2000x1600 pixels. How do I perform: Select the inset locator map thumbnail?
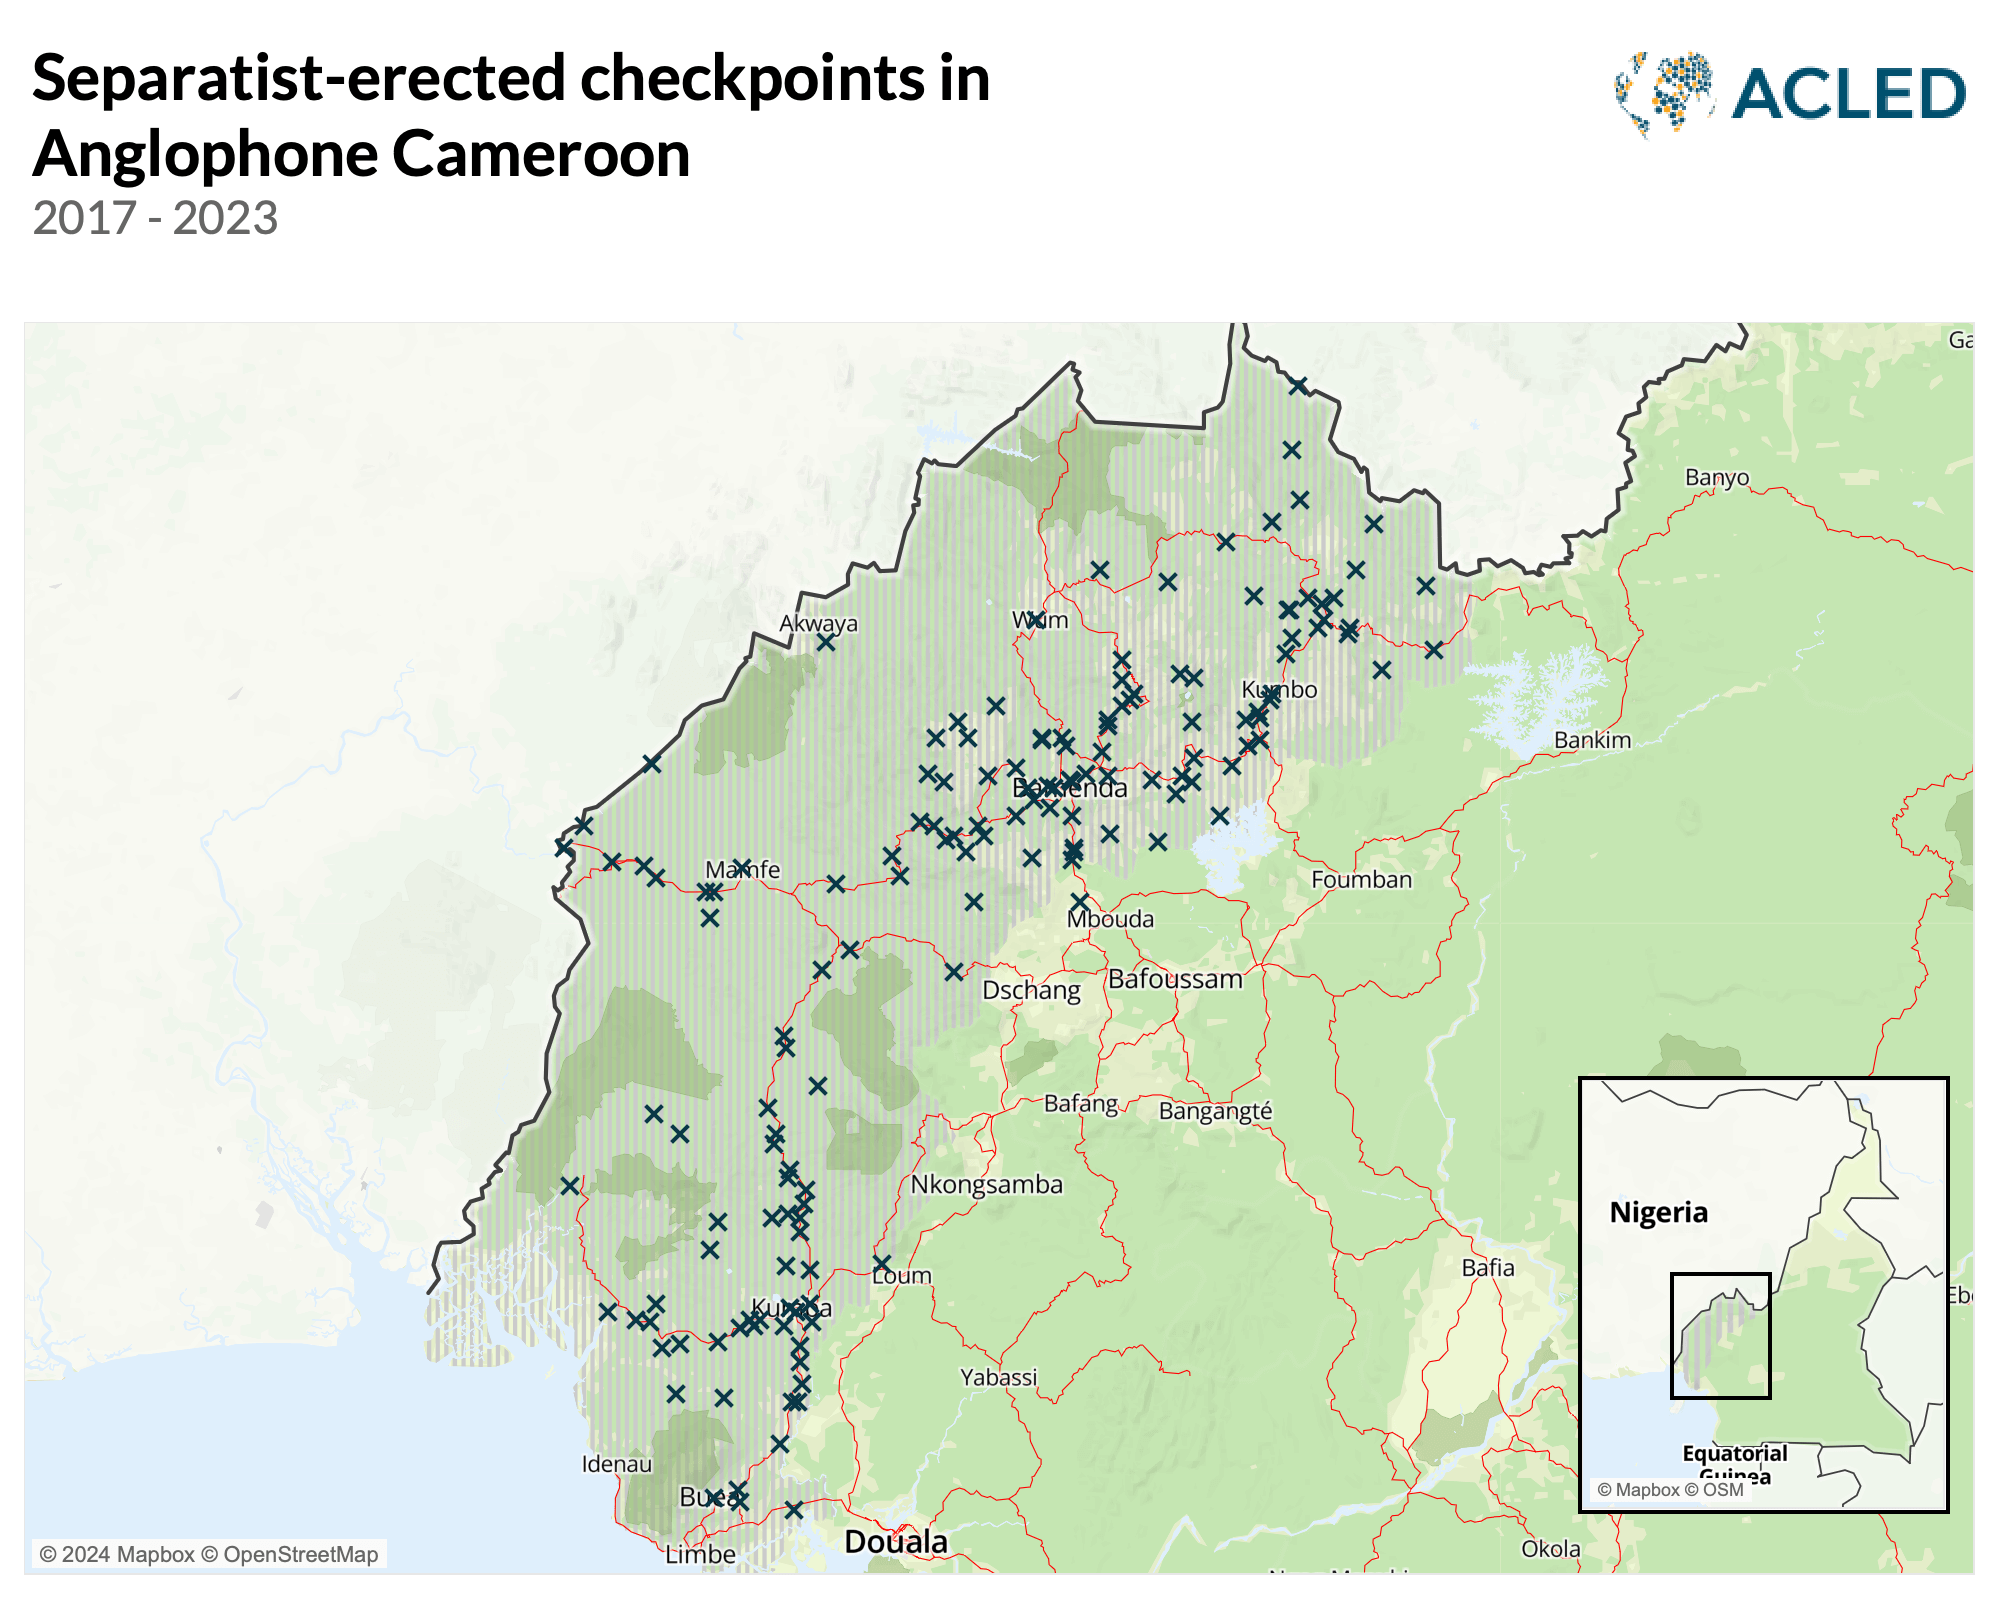point(1764,1294)
